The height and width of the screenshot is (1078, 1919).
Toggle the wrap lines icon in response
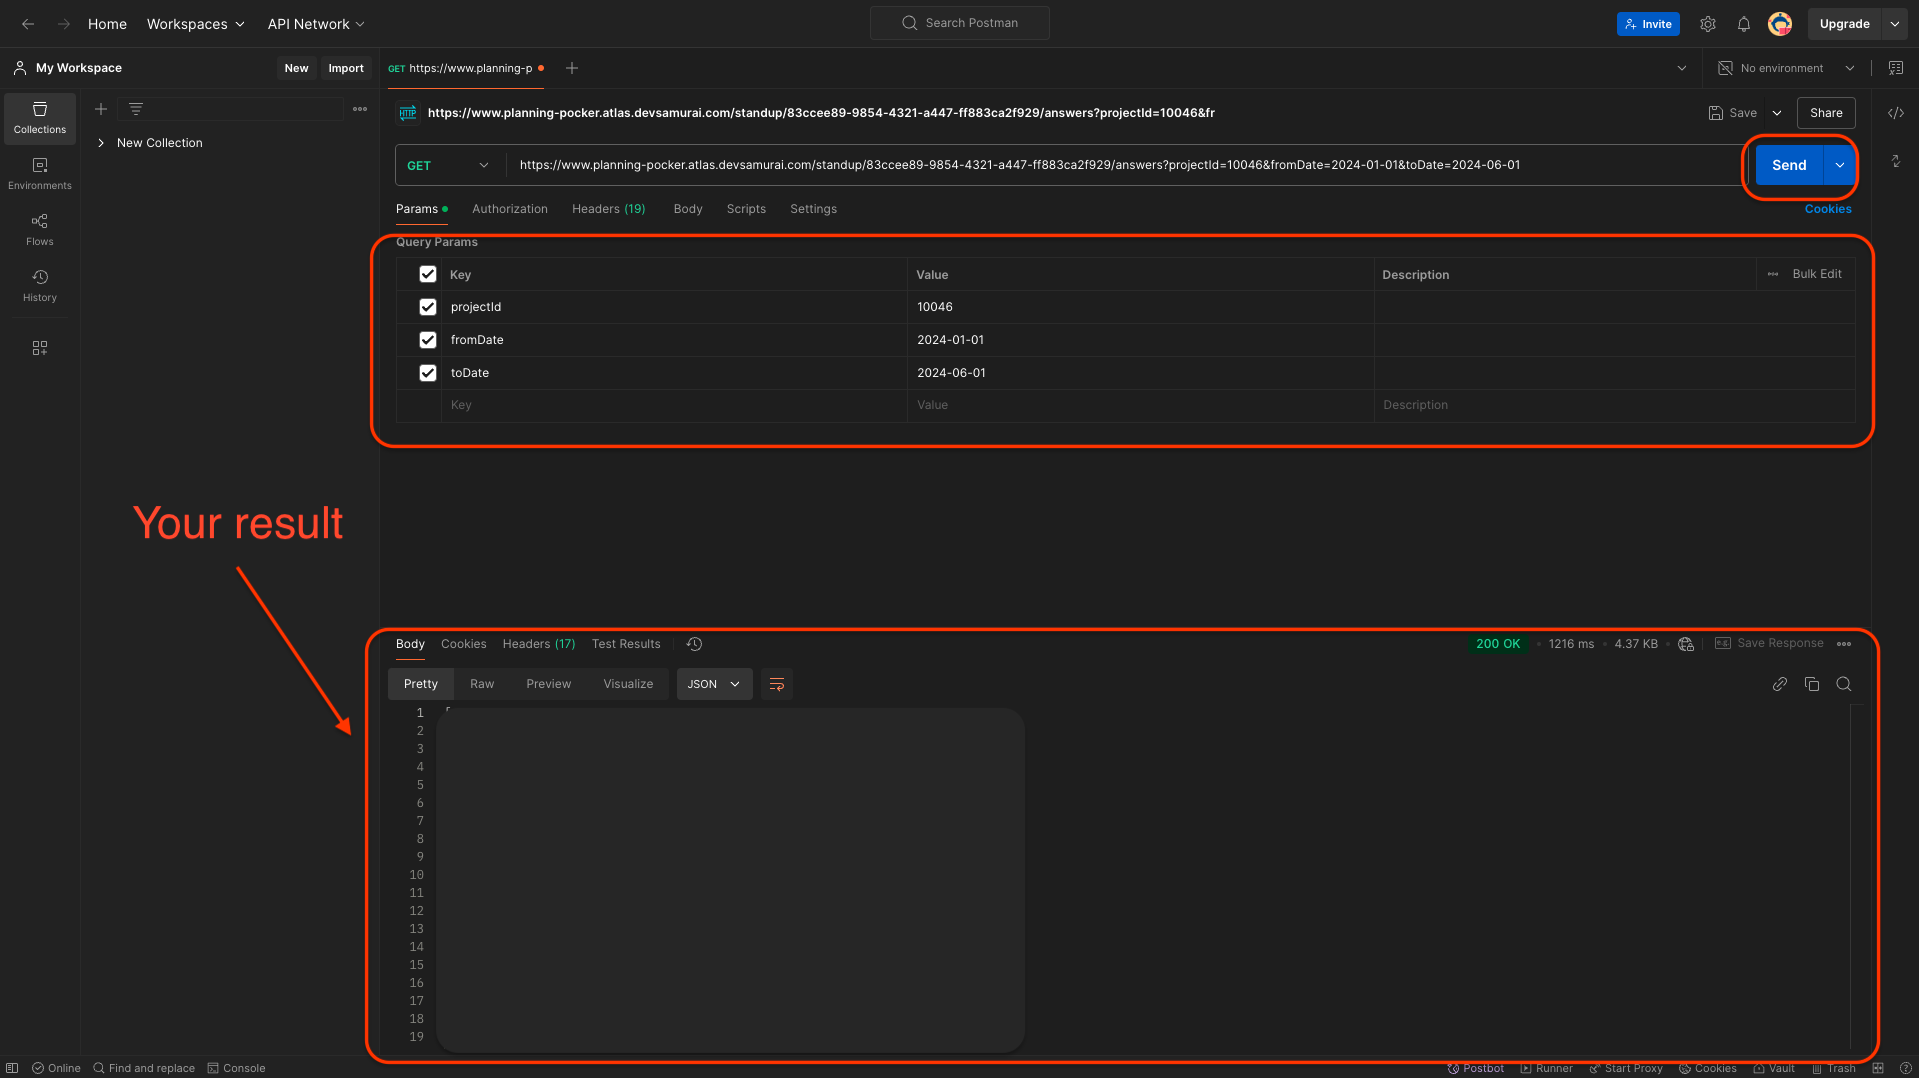(x=776, y=684)
